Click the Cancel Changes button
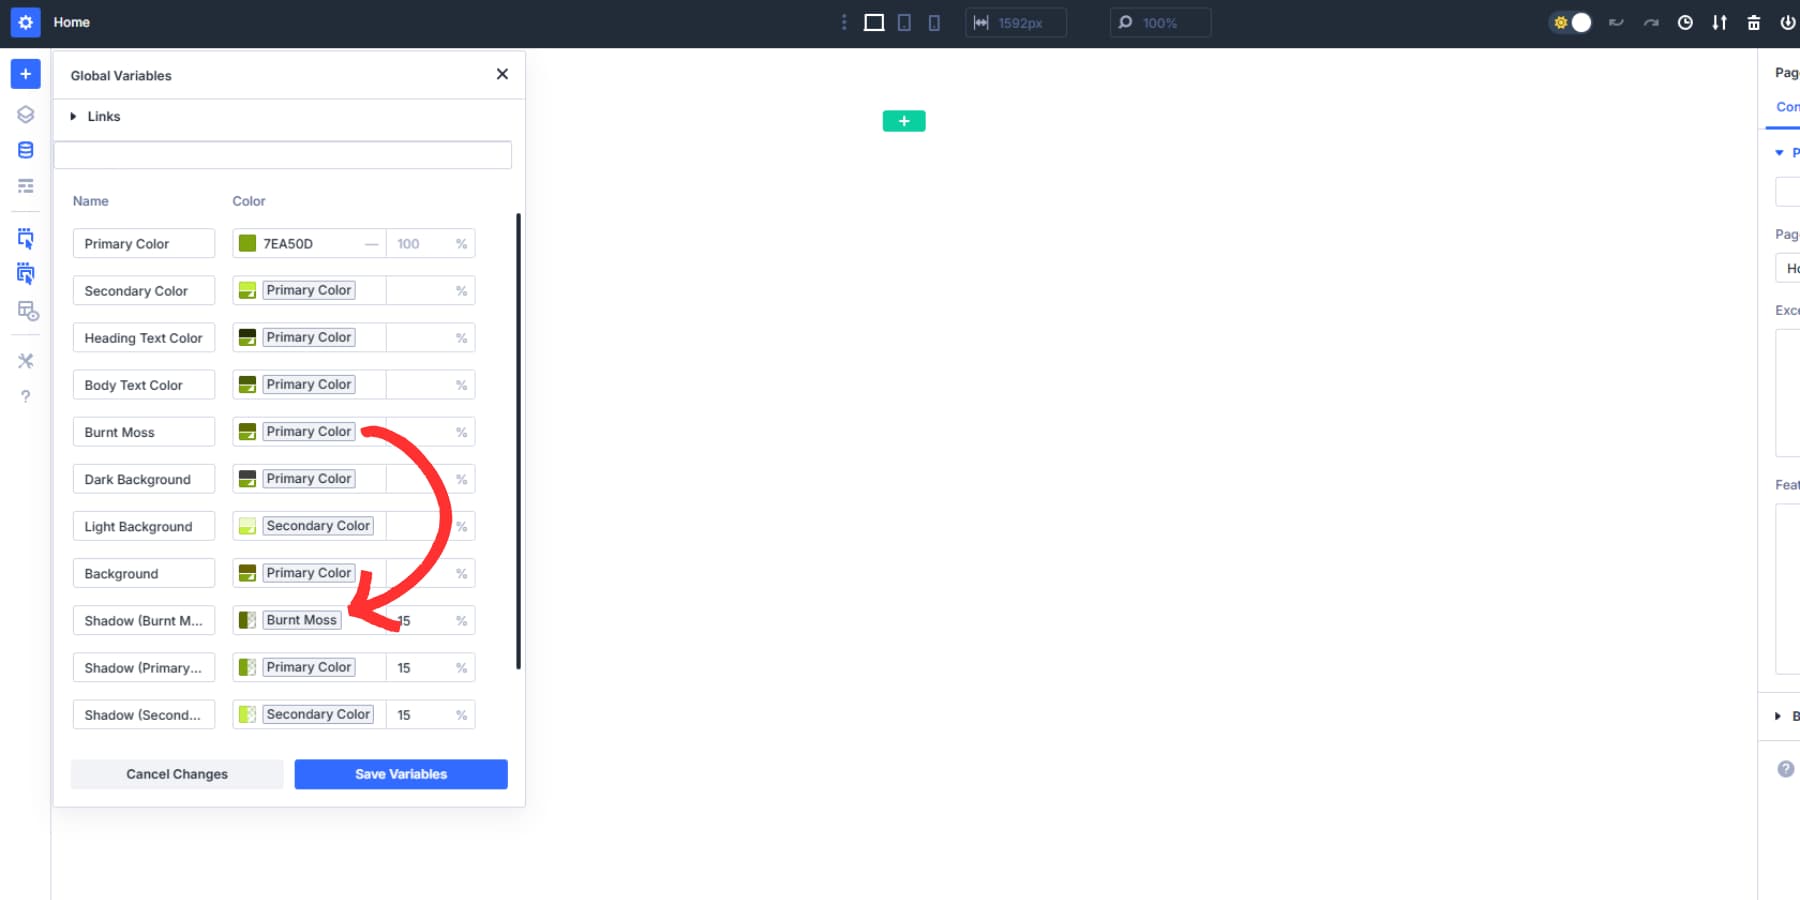 tap(176, 773)
